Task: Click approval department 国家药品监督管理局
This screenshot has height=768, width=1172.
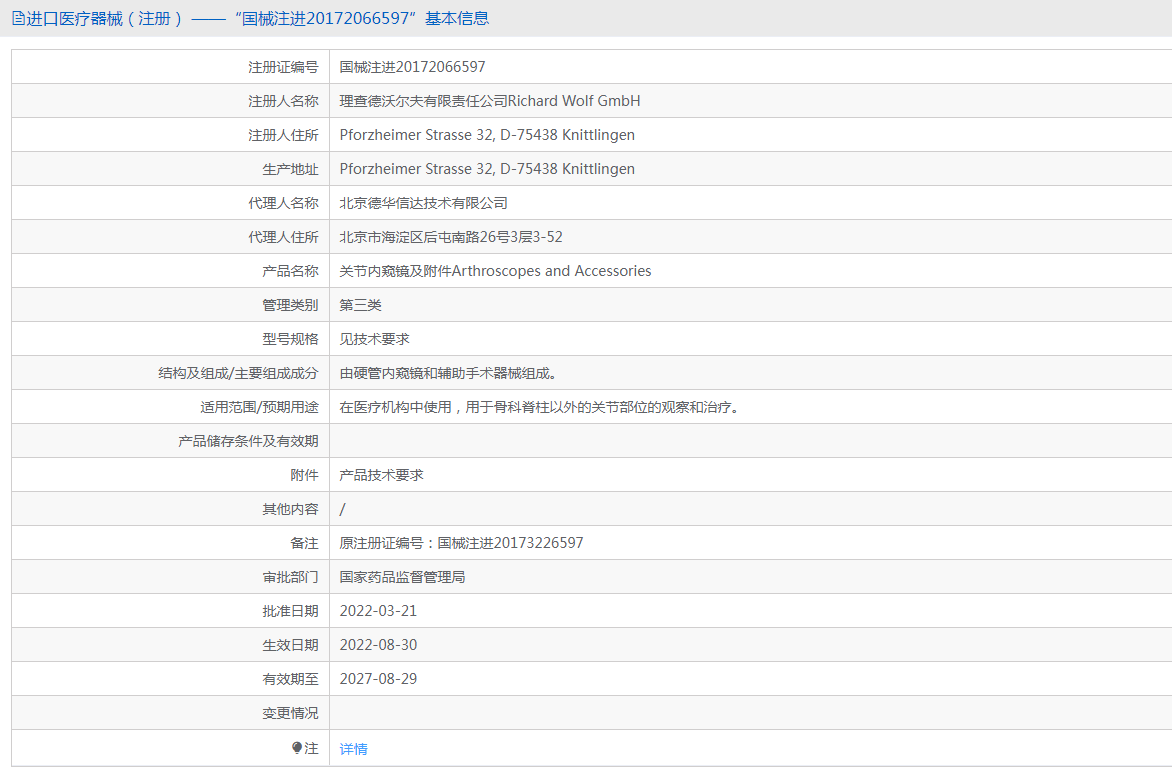Action: [402, 577]
